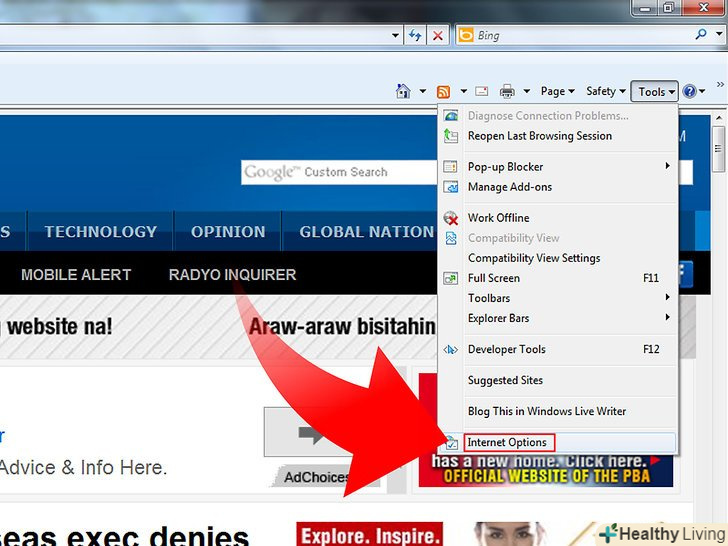Image resolution: width=728 pixels, height=546 pixels.
Task: Click the Pop-up Blocker menu icon
Action: [451, 167]
